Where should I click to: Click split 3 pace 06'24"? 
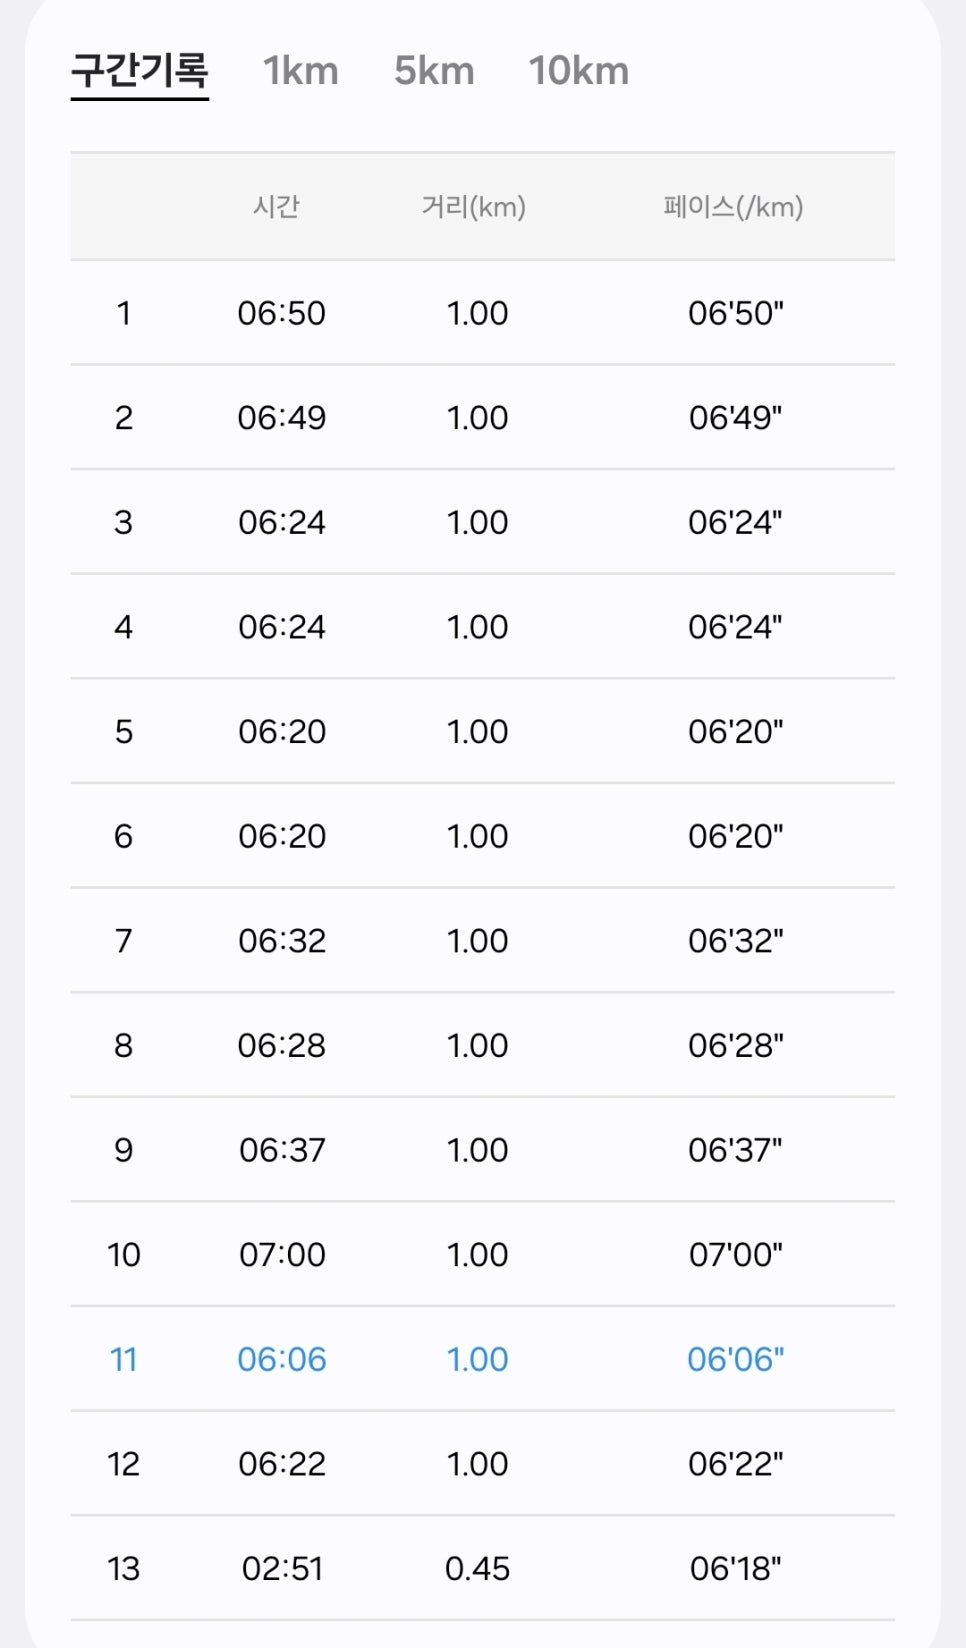tap(735, 522)
